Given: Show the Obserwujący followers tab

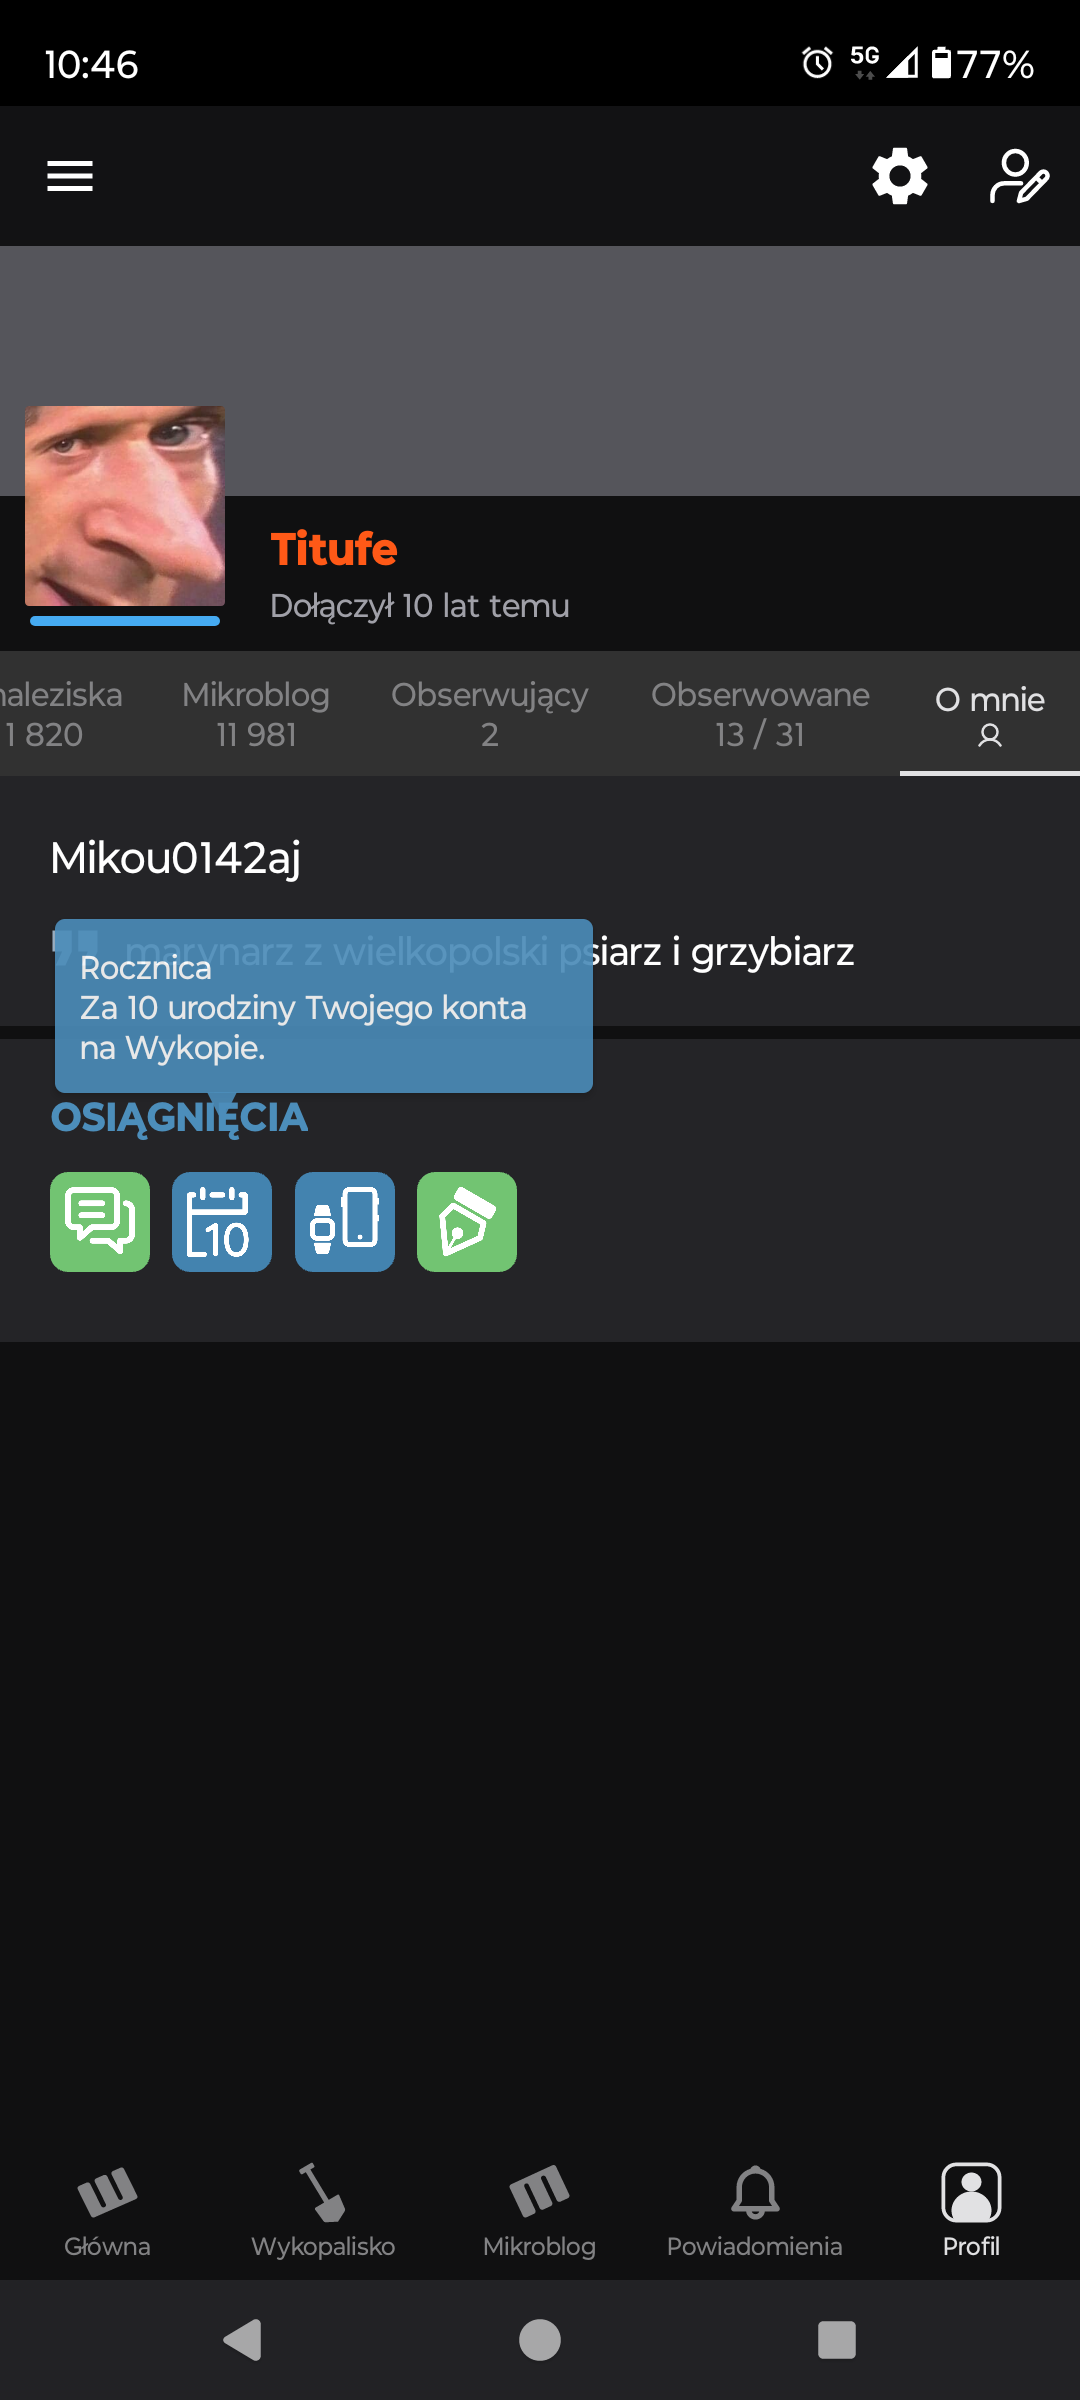Looking at the screenshot, I should pos(490,714).
